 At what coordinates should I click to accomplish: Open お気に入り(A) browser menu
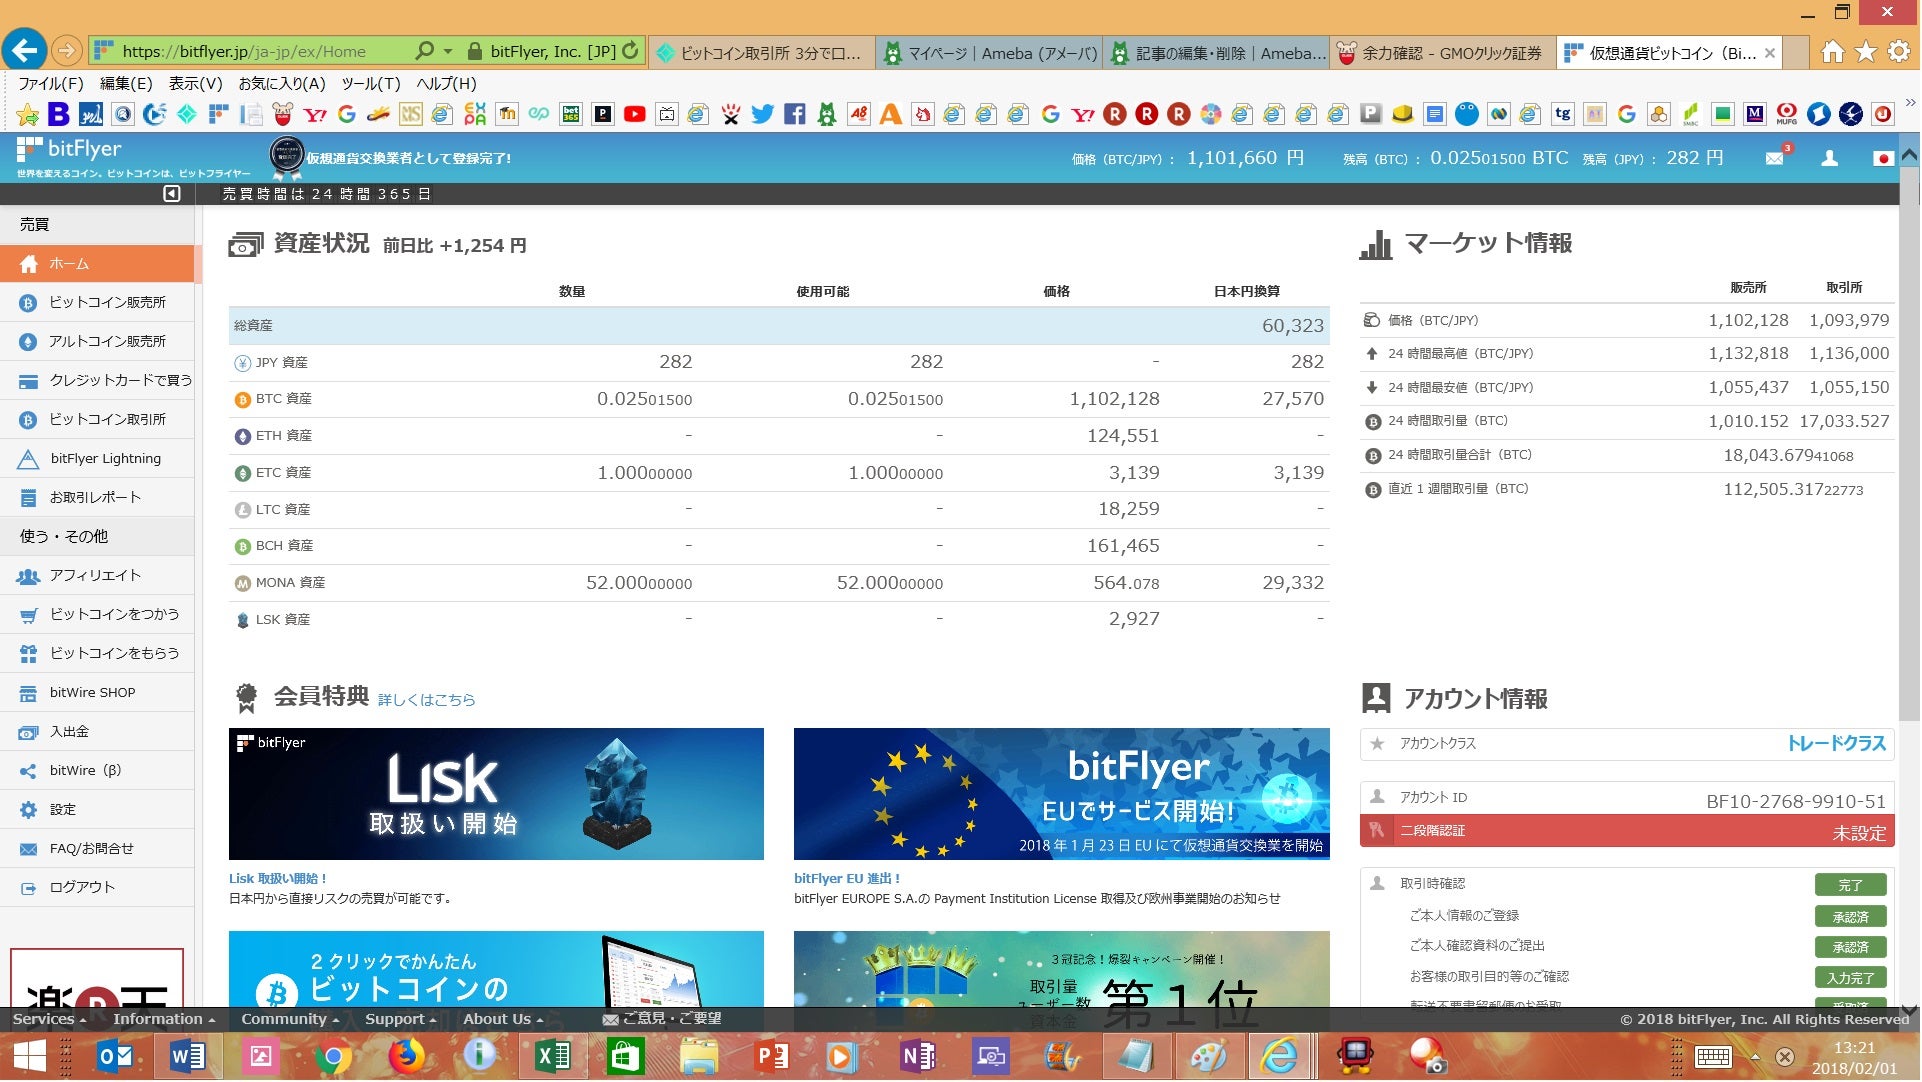pyautogui.click(x=282, y=84)
